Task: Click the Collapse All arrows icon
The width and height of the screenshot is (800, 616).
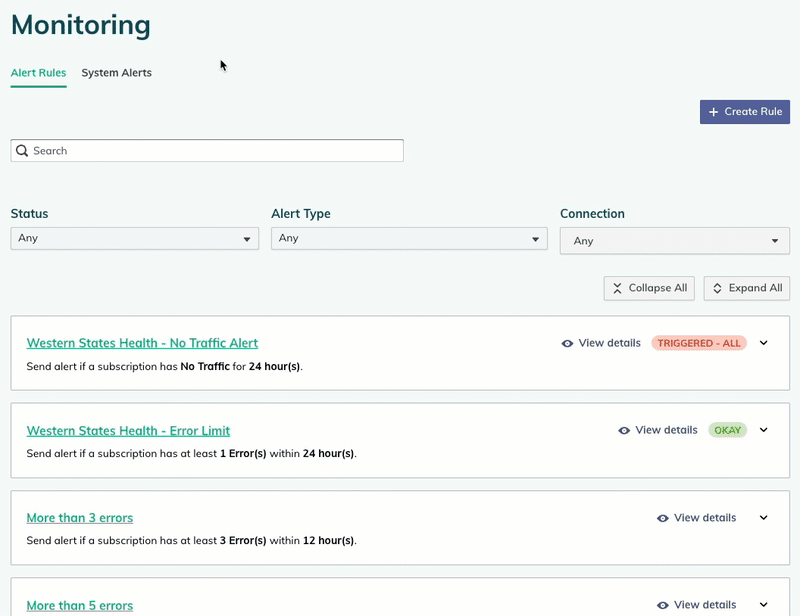Action: [x=617, y=288]
